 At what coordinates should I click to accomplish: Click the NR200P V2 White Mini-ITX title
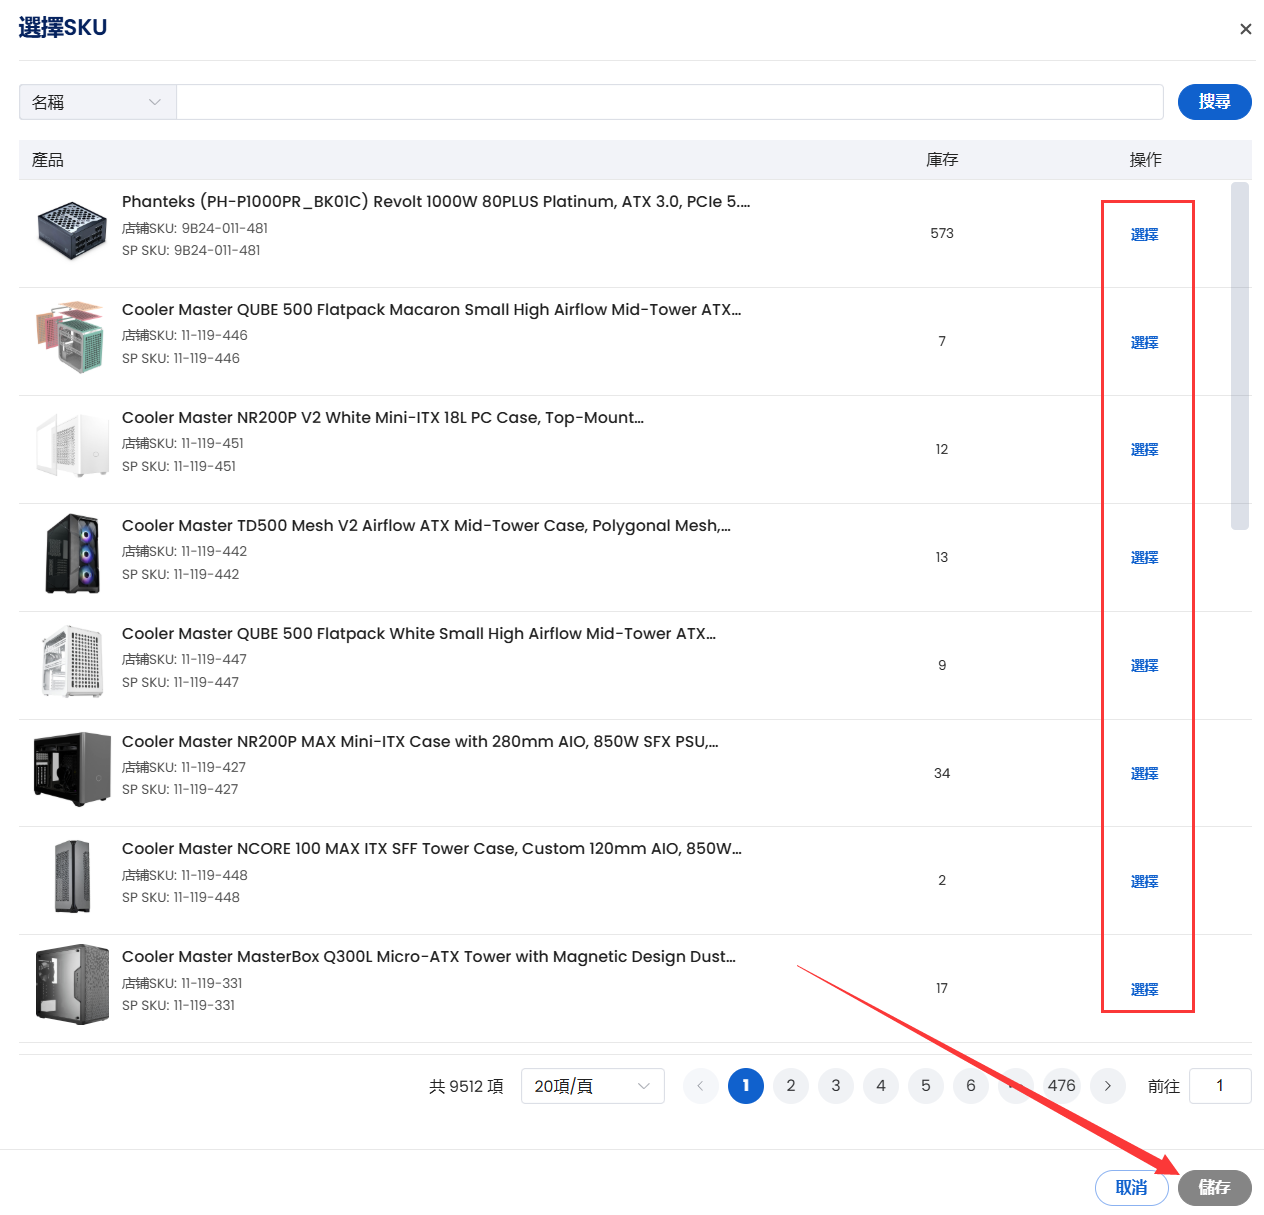(x=383, y=418)
